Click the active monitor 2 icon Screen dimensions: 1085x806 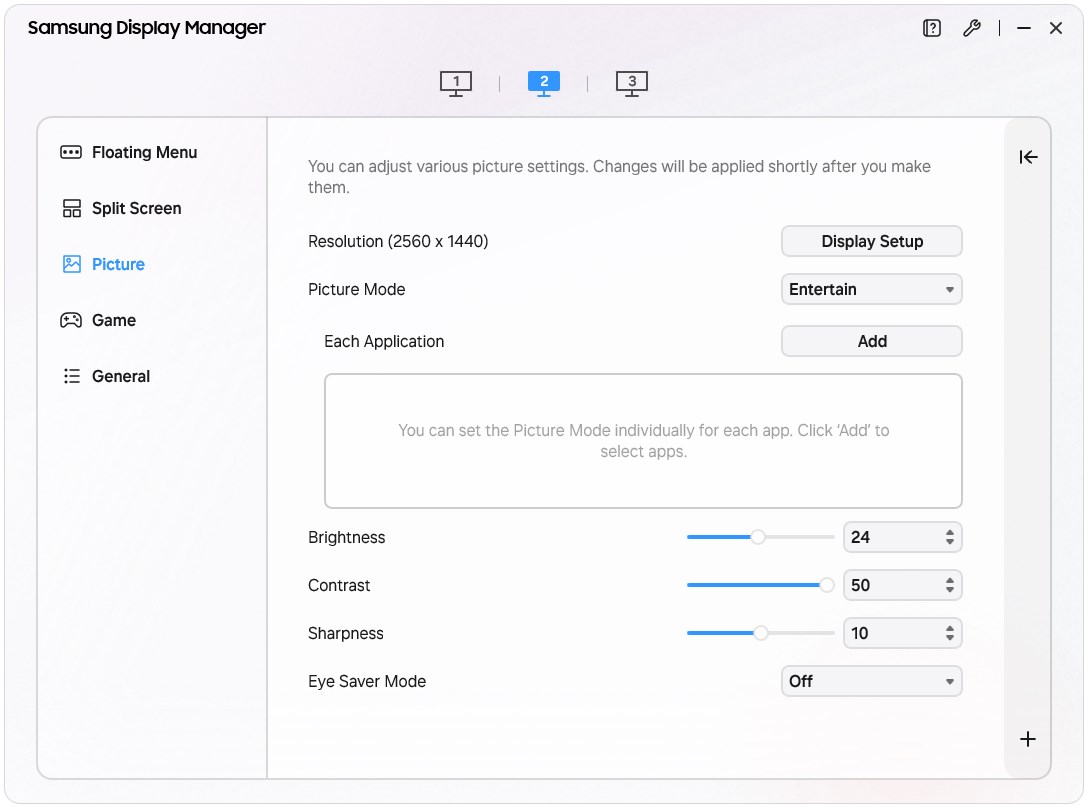click(544, 83)
